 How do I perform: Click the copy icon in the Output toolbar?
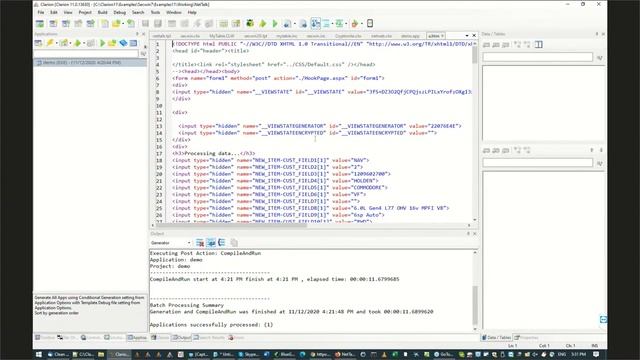point(234,243)
